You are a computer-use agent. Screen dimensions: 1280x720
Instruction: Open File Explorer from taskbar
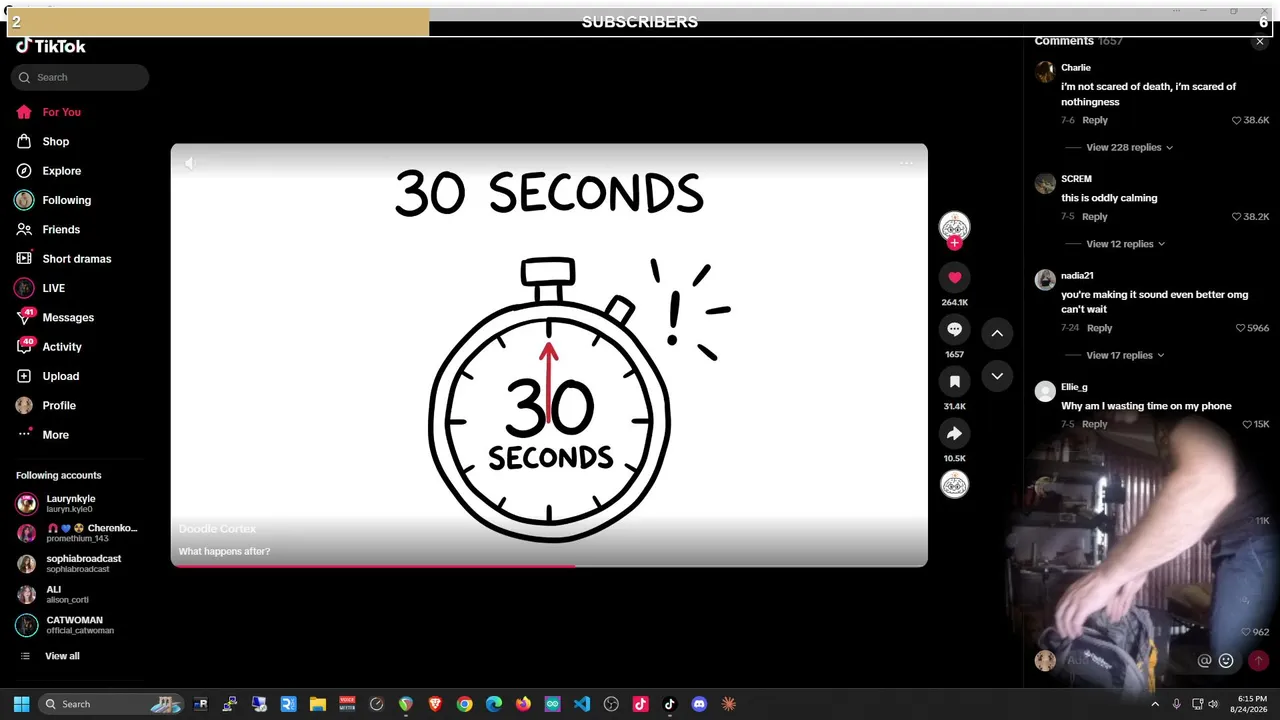click(318, 704)
